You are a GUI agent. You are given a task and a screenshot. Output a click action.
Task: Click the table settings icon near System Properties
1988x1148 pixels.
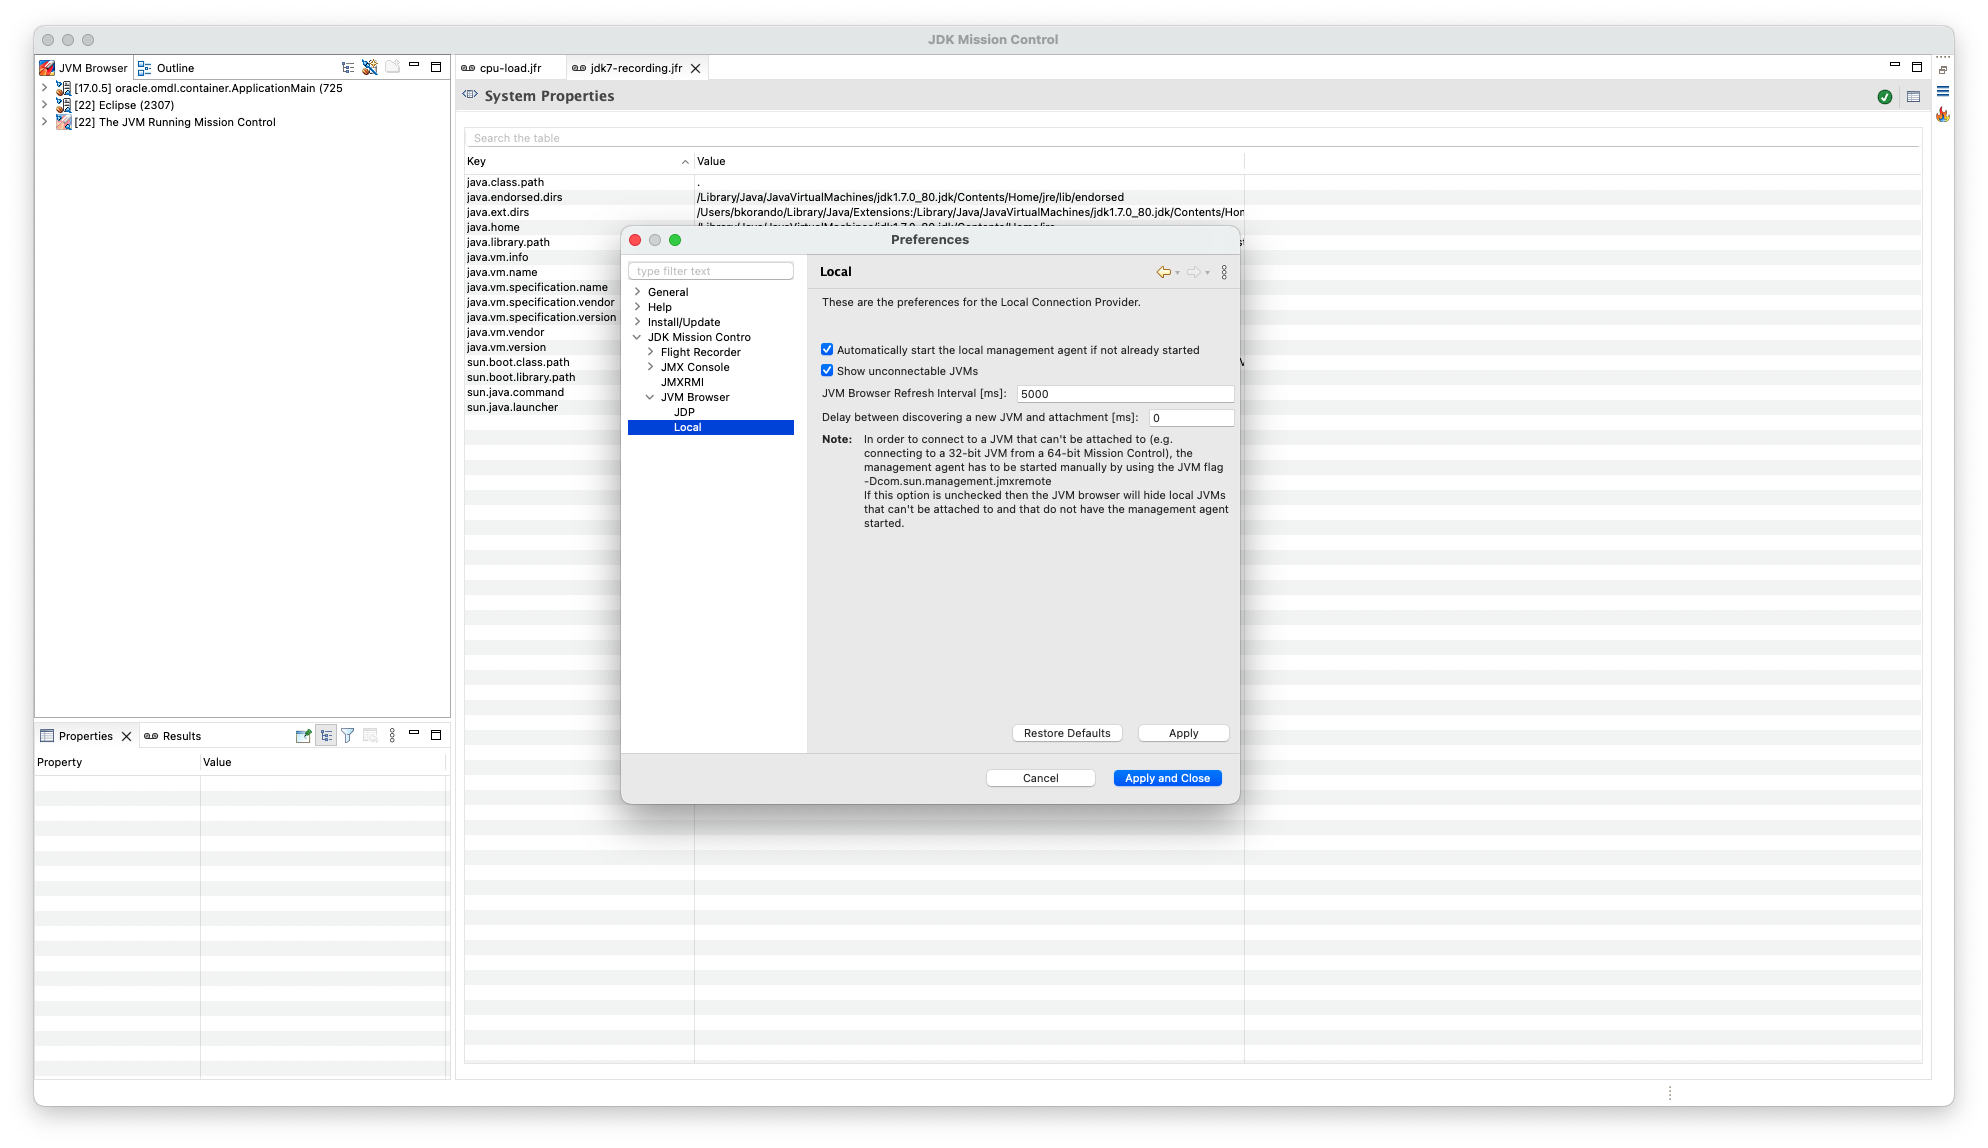1913,97
